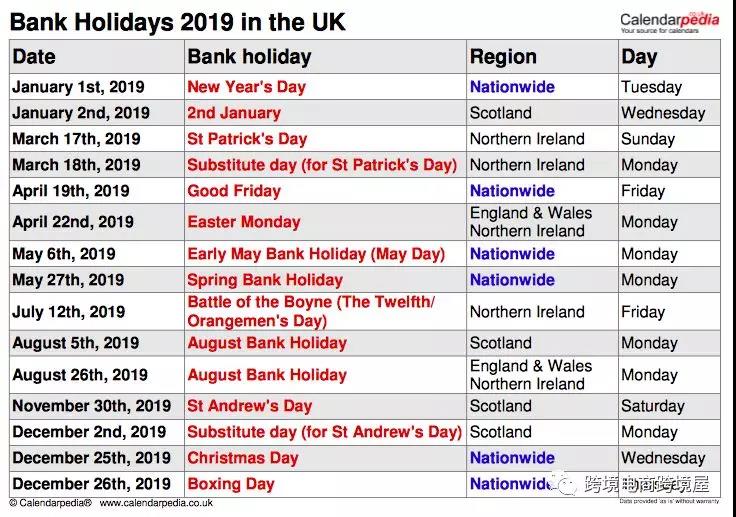Click Spring Bank Holiday text

pyautogui.click(x=265, y=280)
